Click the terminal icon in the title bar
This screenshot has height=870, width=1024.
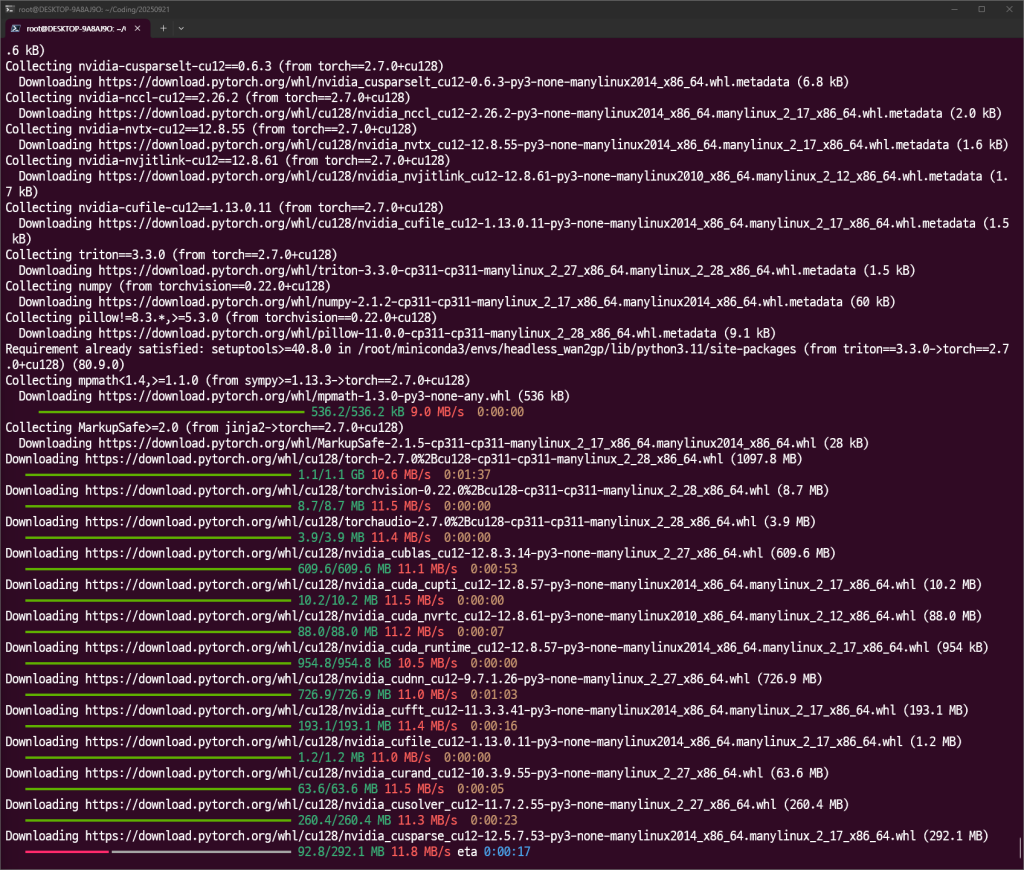(9, 8)
